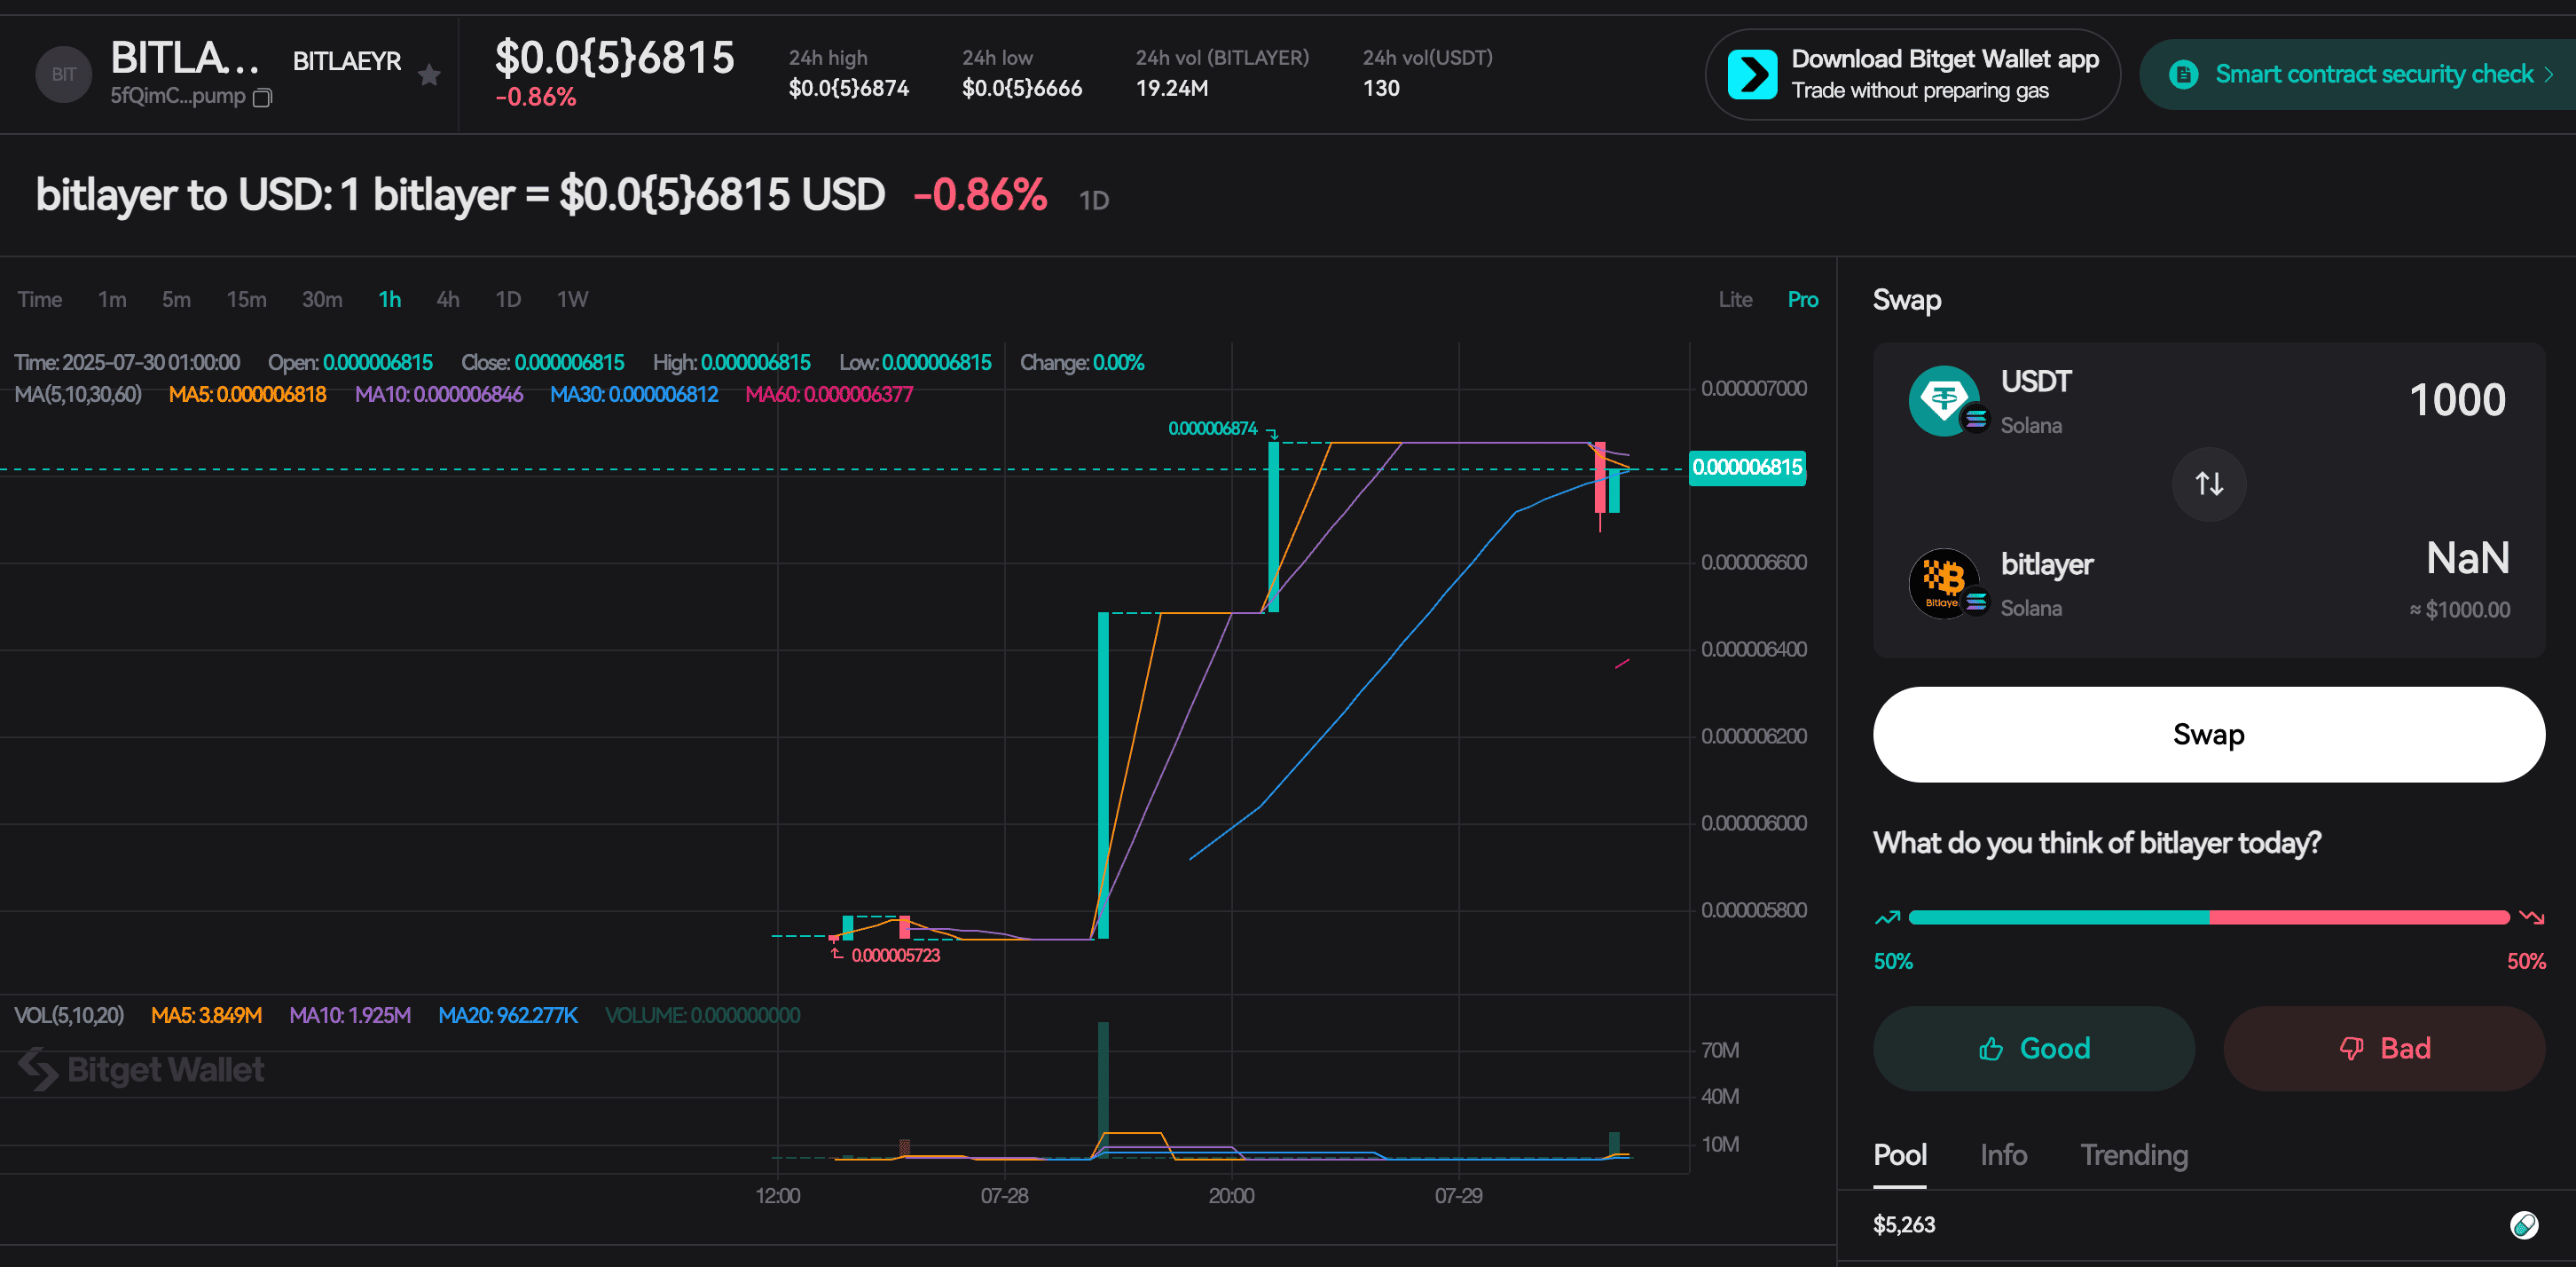This screenshot has width=2576, height=1267.
Task: Switch chart to 5m interval
Action: pos(176,299)
